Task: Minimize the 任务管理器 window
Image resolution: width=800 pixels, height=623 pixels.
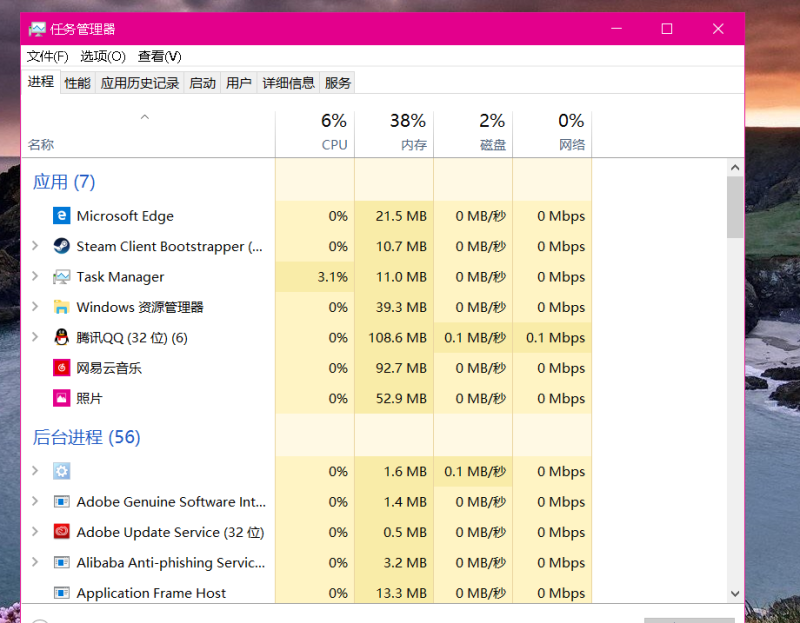Action: 616,29
